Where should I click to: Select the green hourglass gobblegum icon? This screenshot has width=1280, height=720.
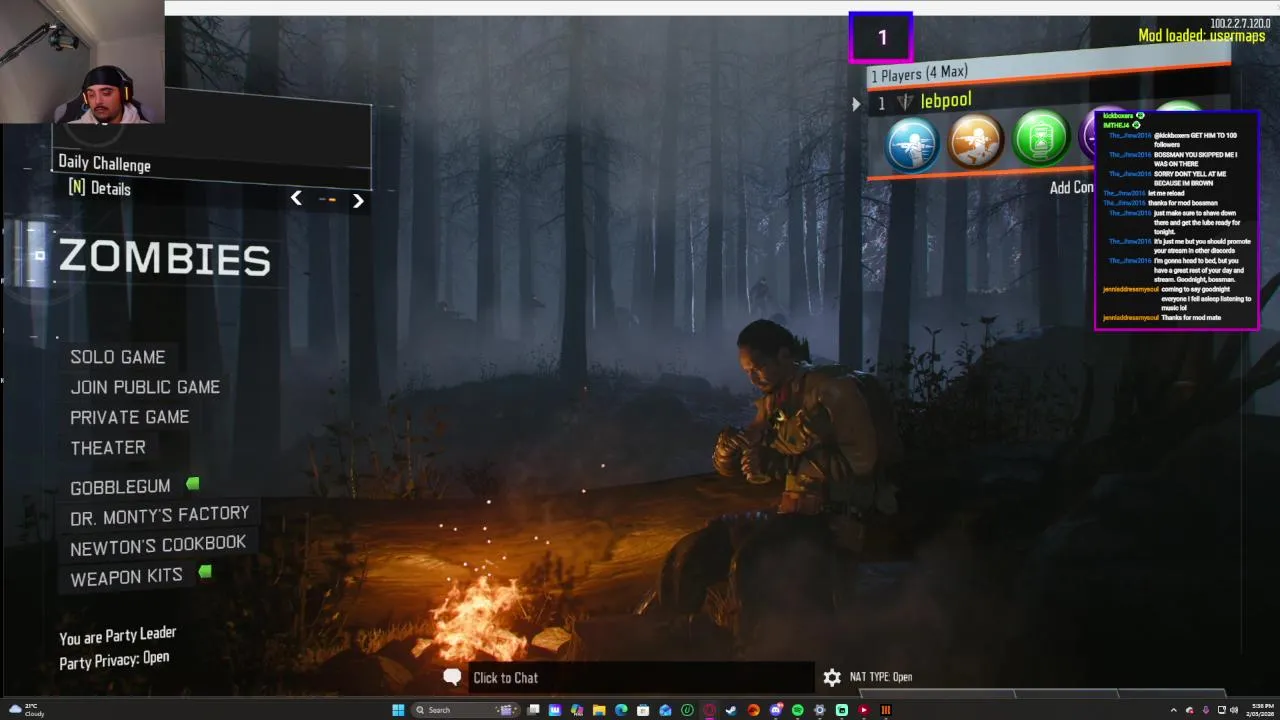1041,137
